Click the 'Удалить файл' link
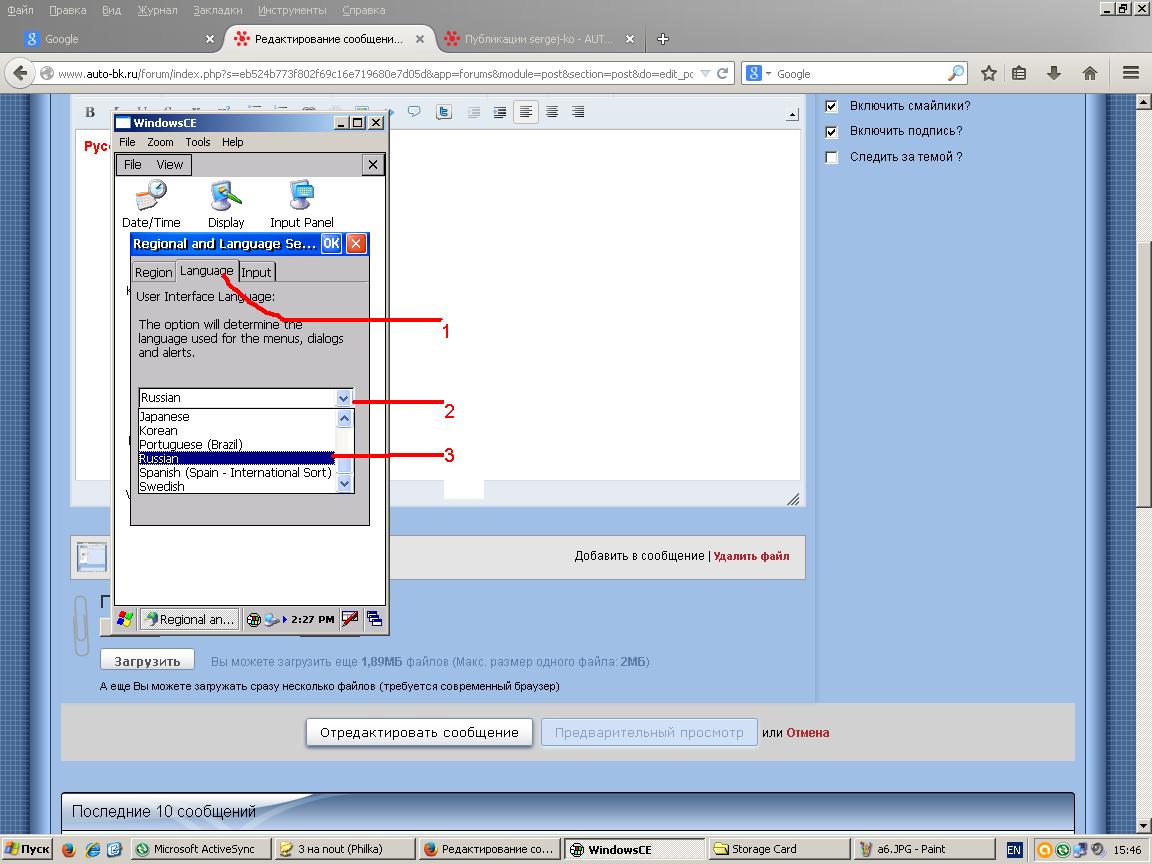This screenshot has height=864, width=1152. 751,556
